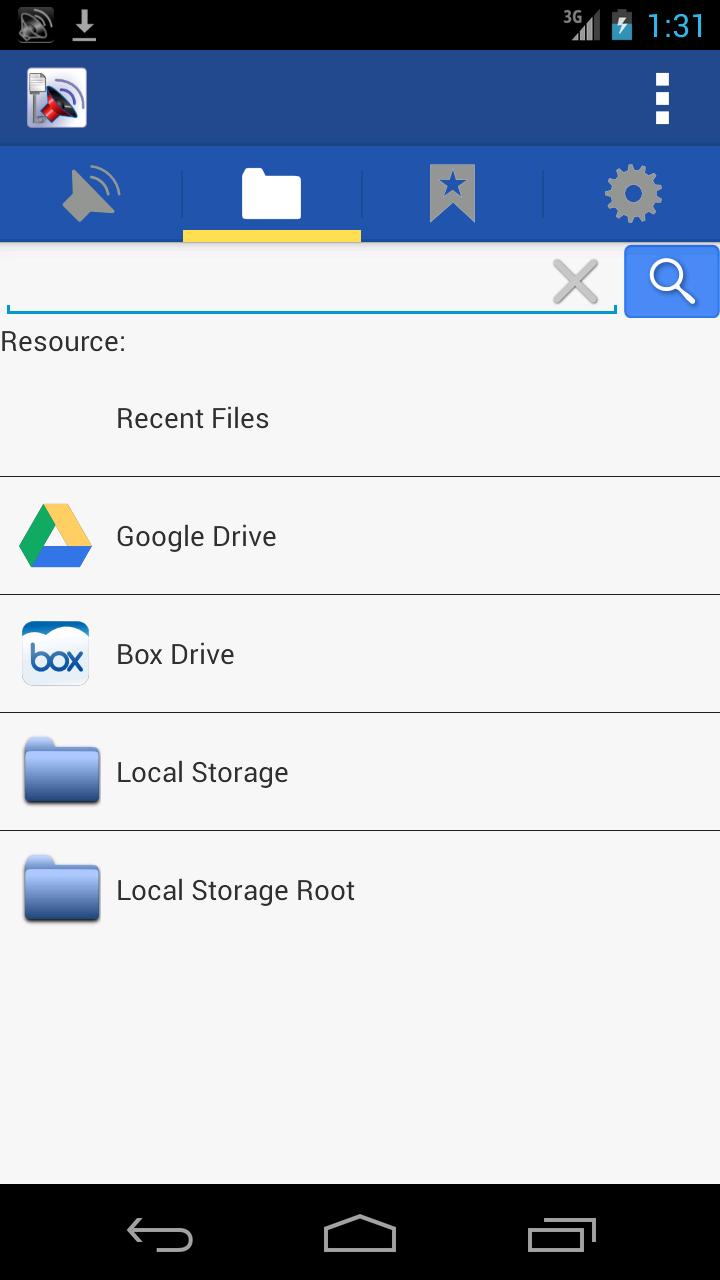Browse the Local Storage entry
The image size is (720, 1280).
(203, 772)
